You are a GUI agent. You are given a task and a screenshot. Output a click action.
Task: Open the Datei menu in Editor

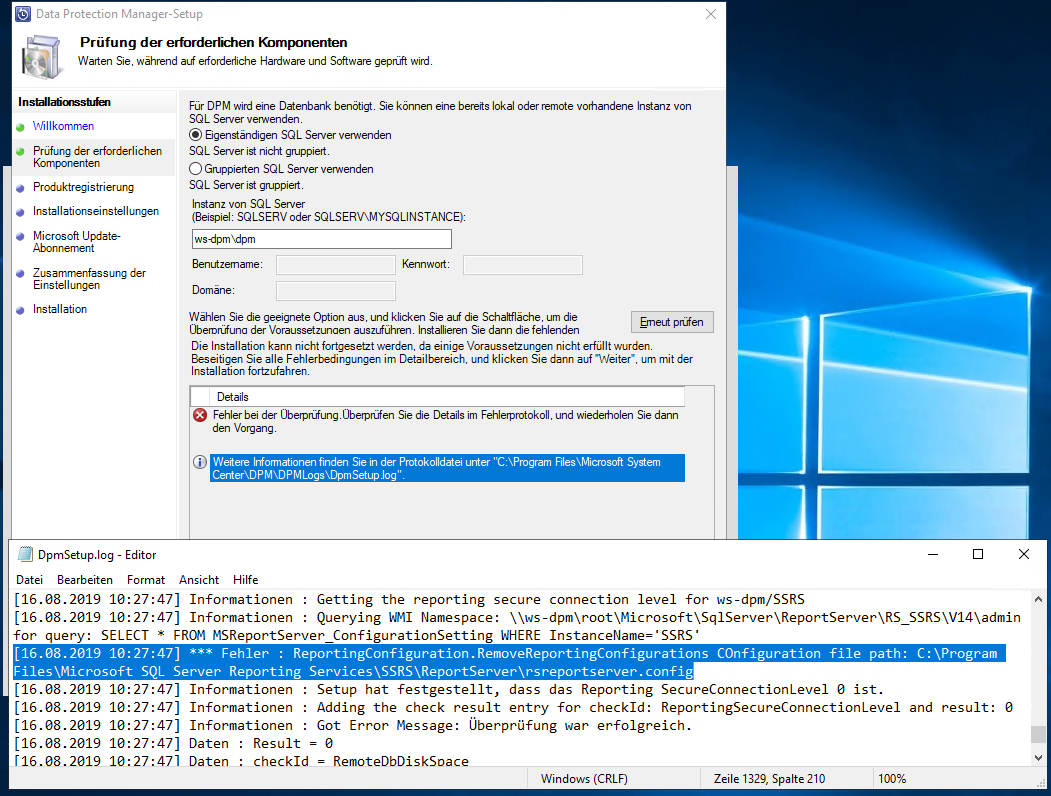(x=29, y=580)
